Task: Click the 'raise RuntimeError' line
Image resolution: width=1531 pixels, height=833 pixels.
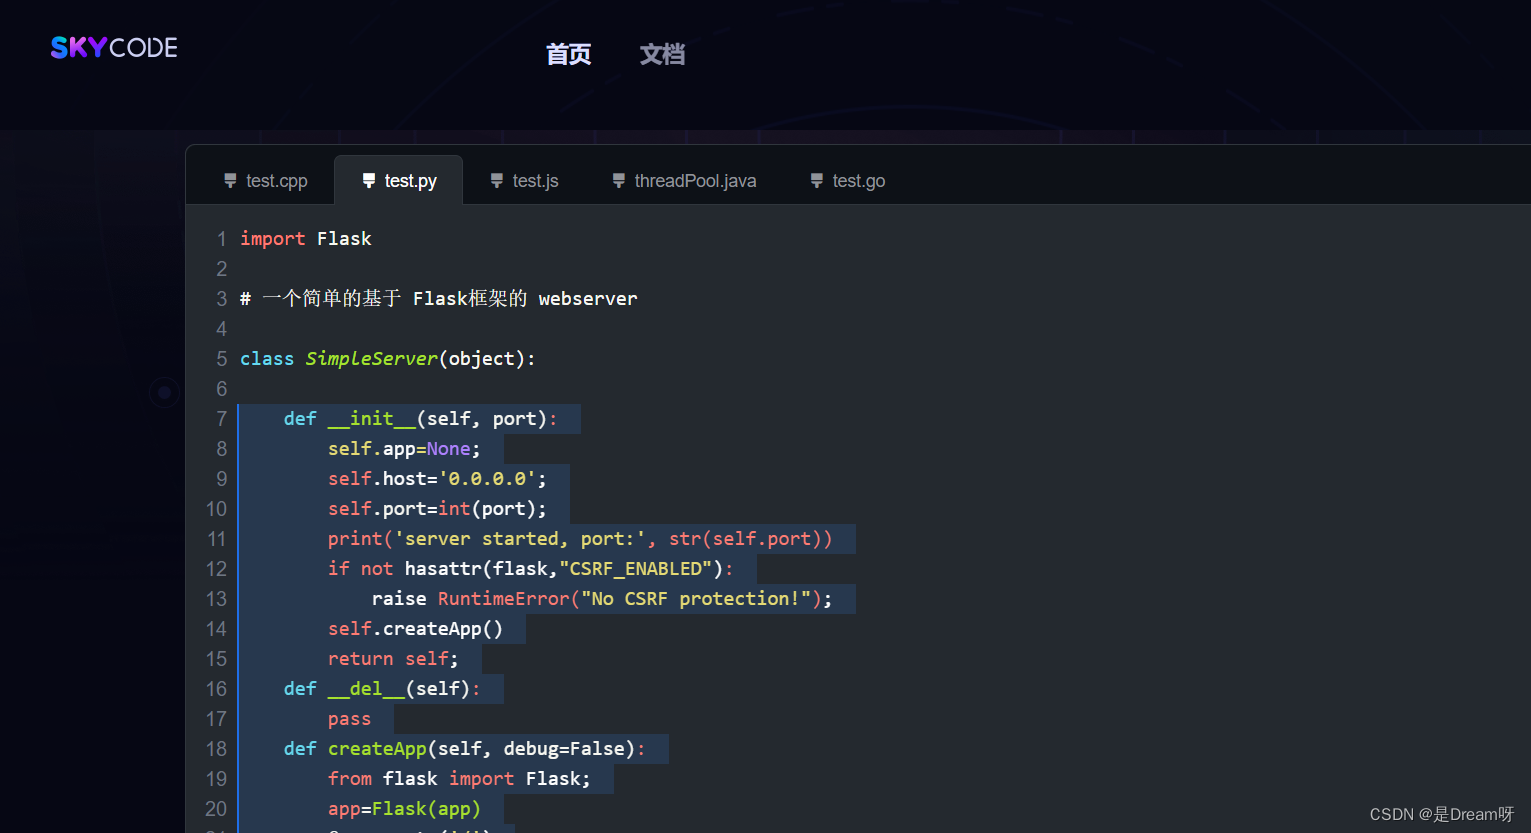Action: [x=602, y=599]
